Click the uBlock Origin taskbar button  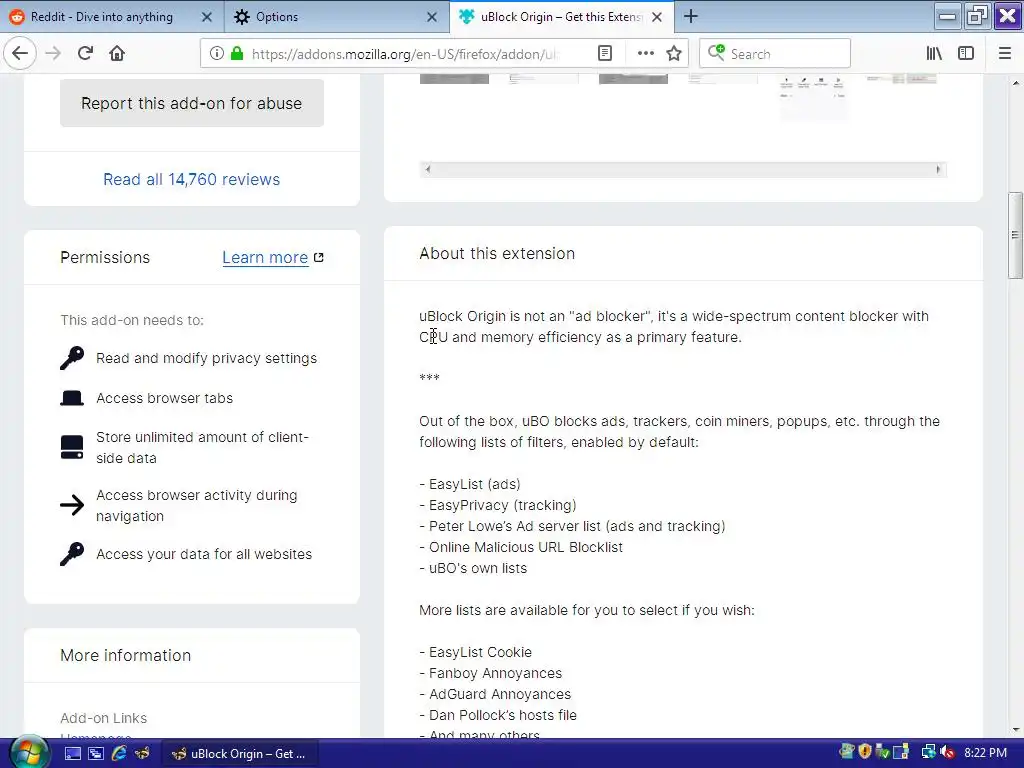click(x=239, y=754)
